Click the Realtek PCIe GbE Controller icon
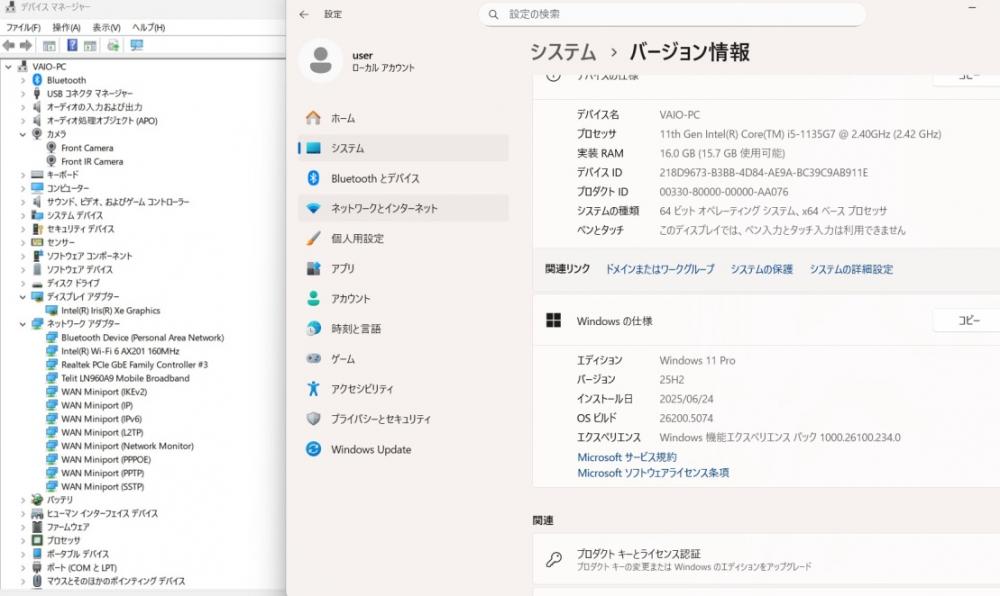 coord(52,365)
